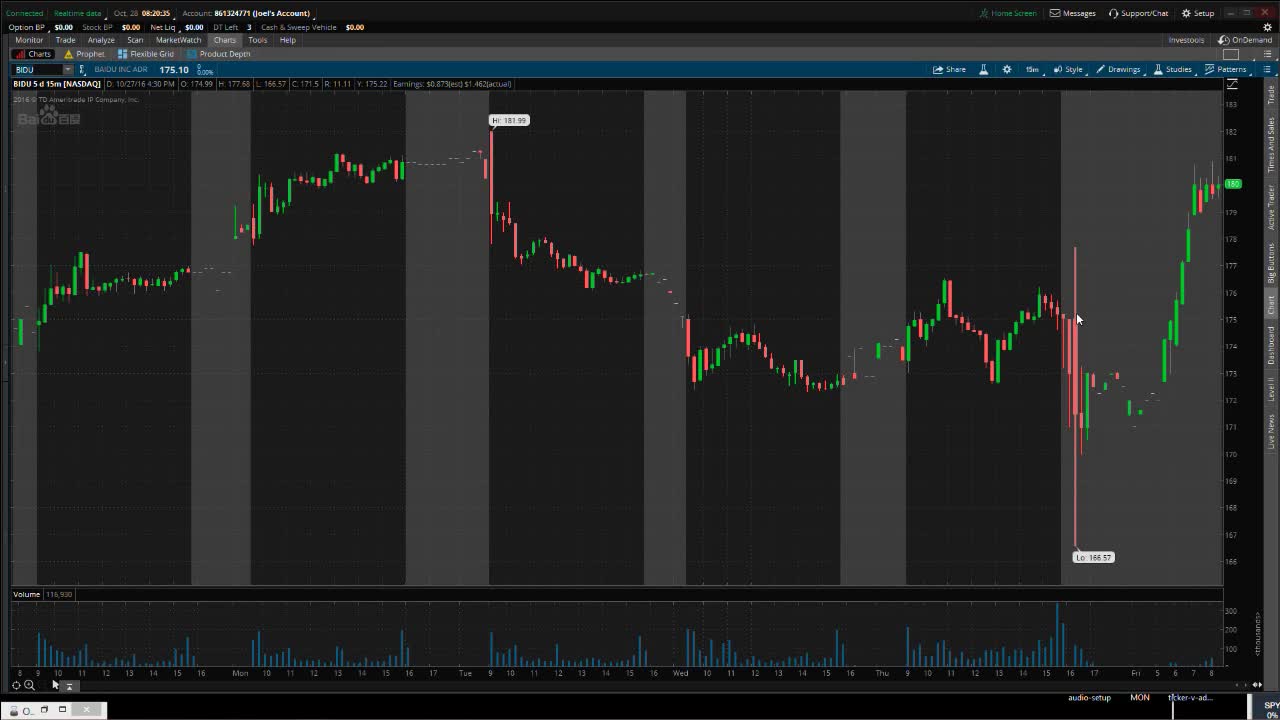This screenshot has height=720, width=1280.
Task: Open the Monitor tab
Action: click(x=29, y=40)
